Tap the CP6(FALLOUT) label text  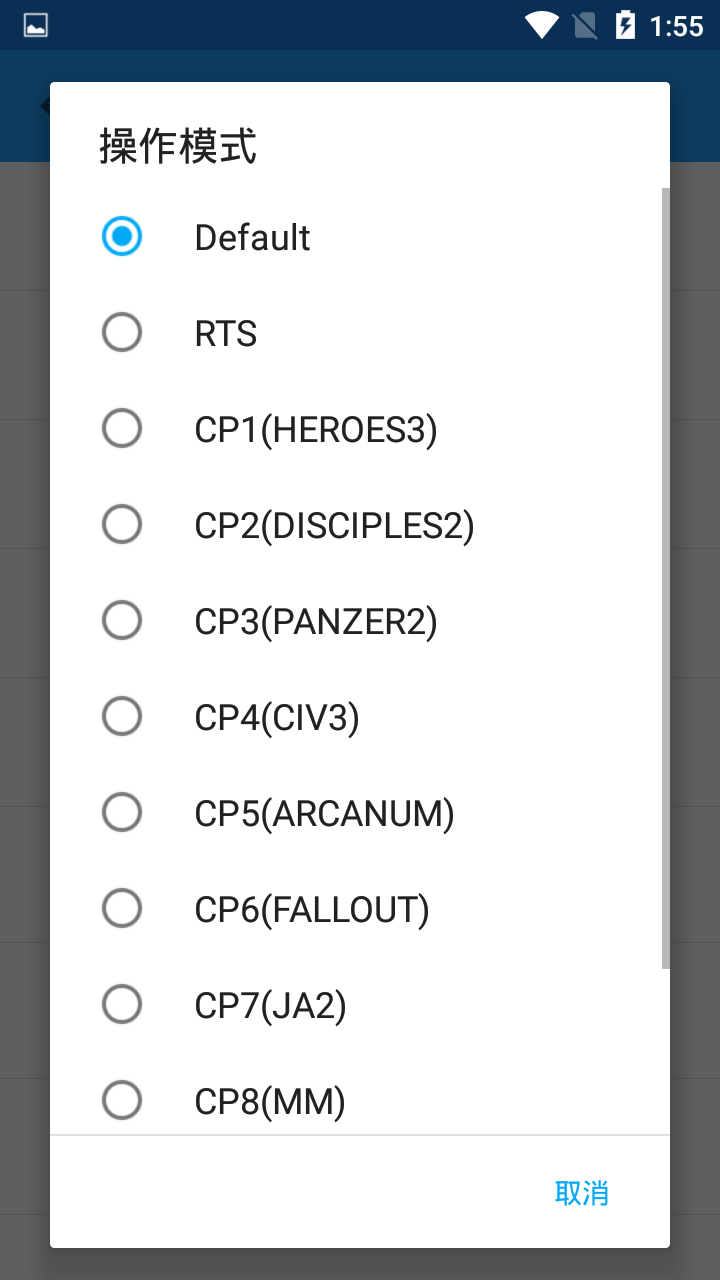pyautogui.click(x=312, y=910)
